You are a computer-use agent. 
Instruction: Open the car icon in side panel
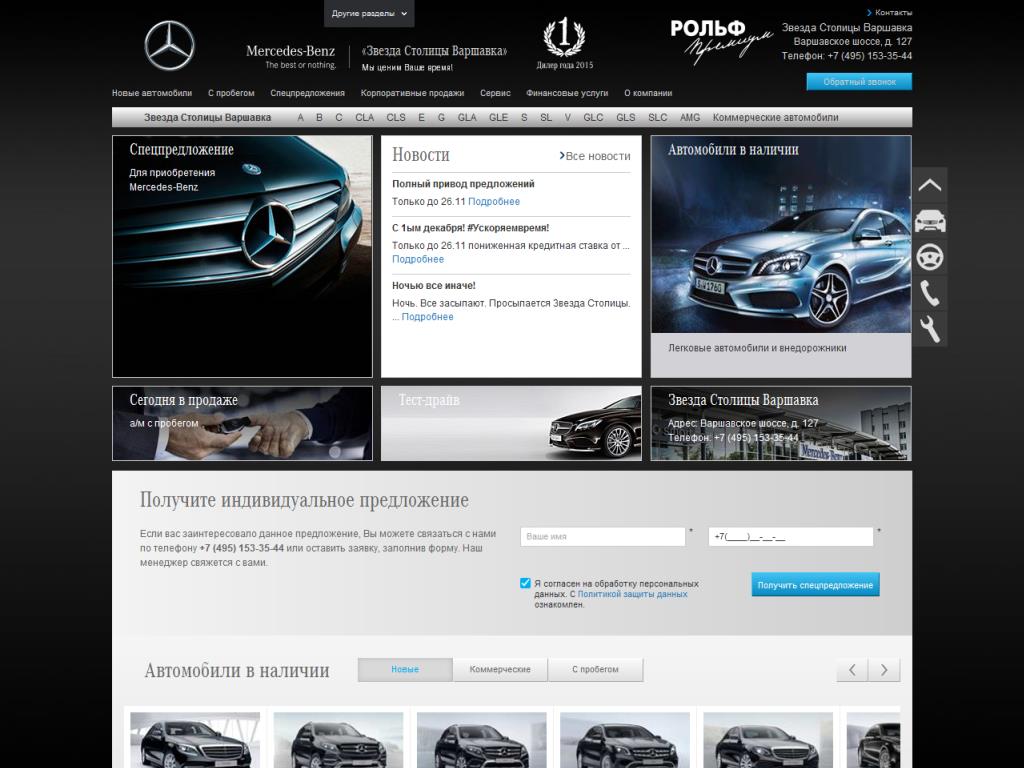(929, 221)
